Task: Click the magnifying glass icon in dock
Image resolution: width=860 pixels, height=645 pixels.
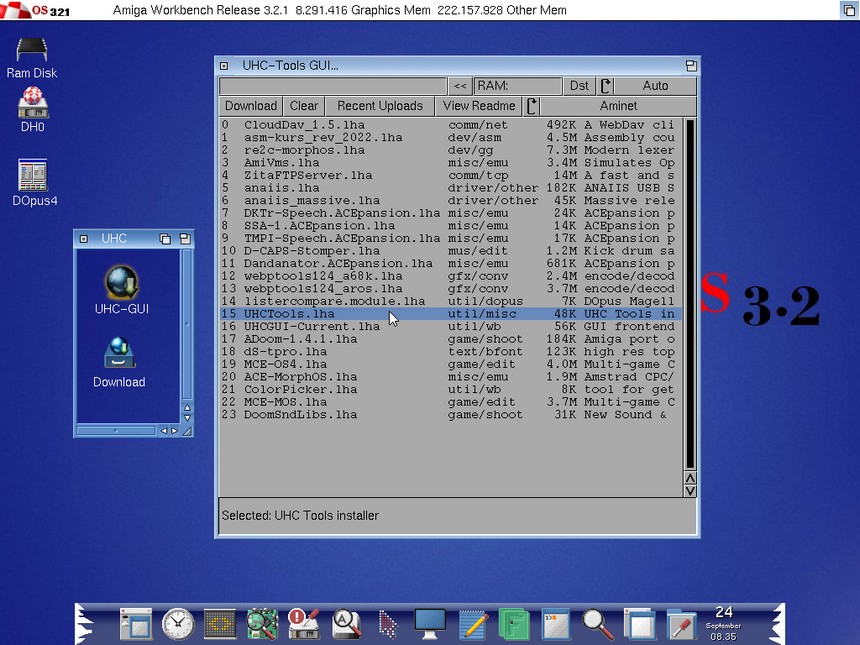Action: [x=598, y=623]
